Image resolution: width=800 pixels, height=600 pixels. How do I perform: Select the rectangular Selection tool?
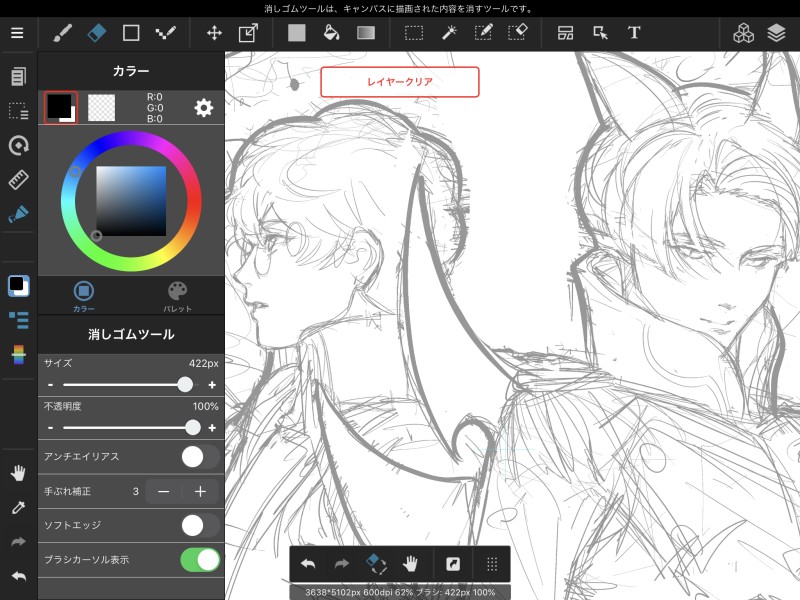pyautogui.click(x=414, y=33)
